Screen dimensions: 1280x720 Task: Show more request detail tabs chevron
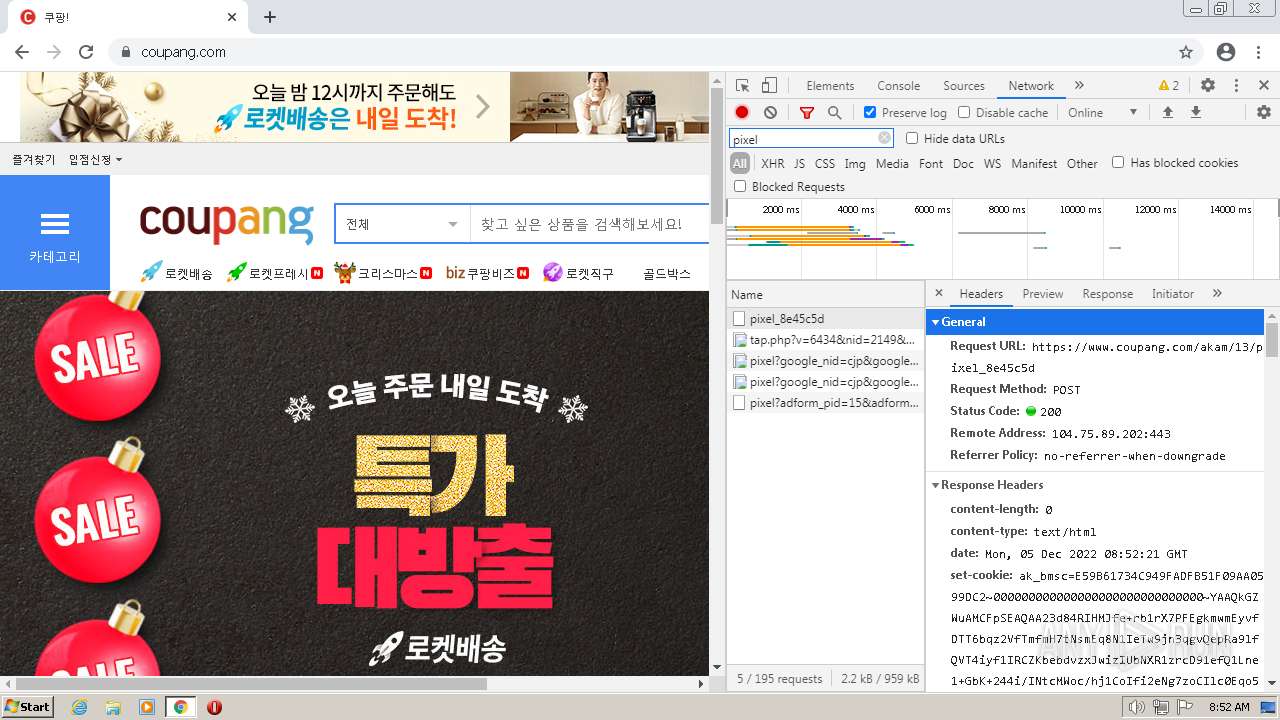point(1217,293)
